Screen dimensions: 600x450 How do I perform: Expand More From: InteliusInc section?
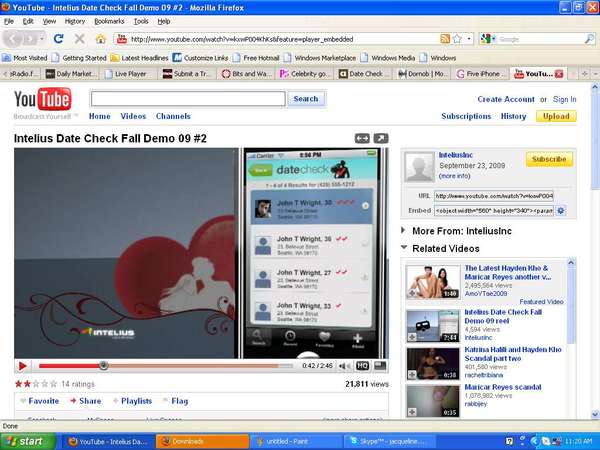coord(403,230)
